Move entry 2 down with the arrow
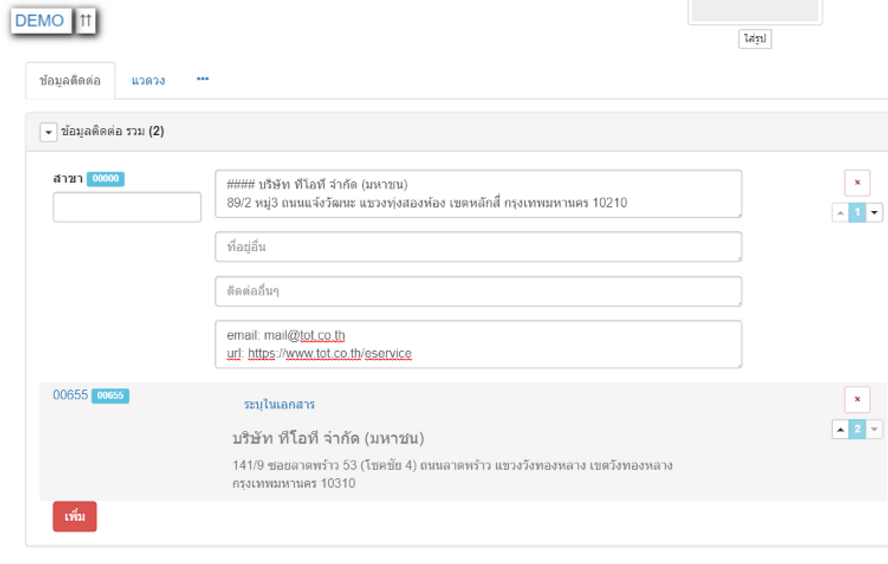Viewport: 888px width, 564px height. click(x=875, y=430)
